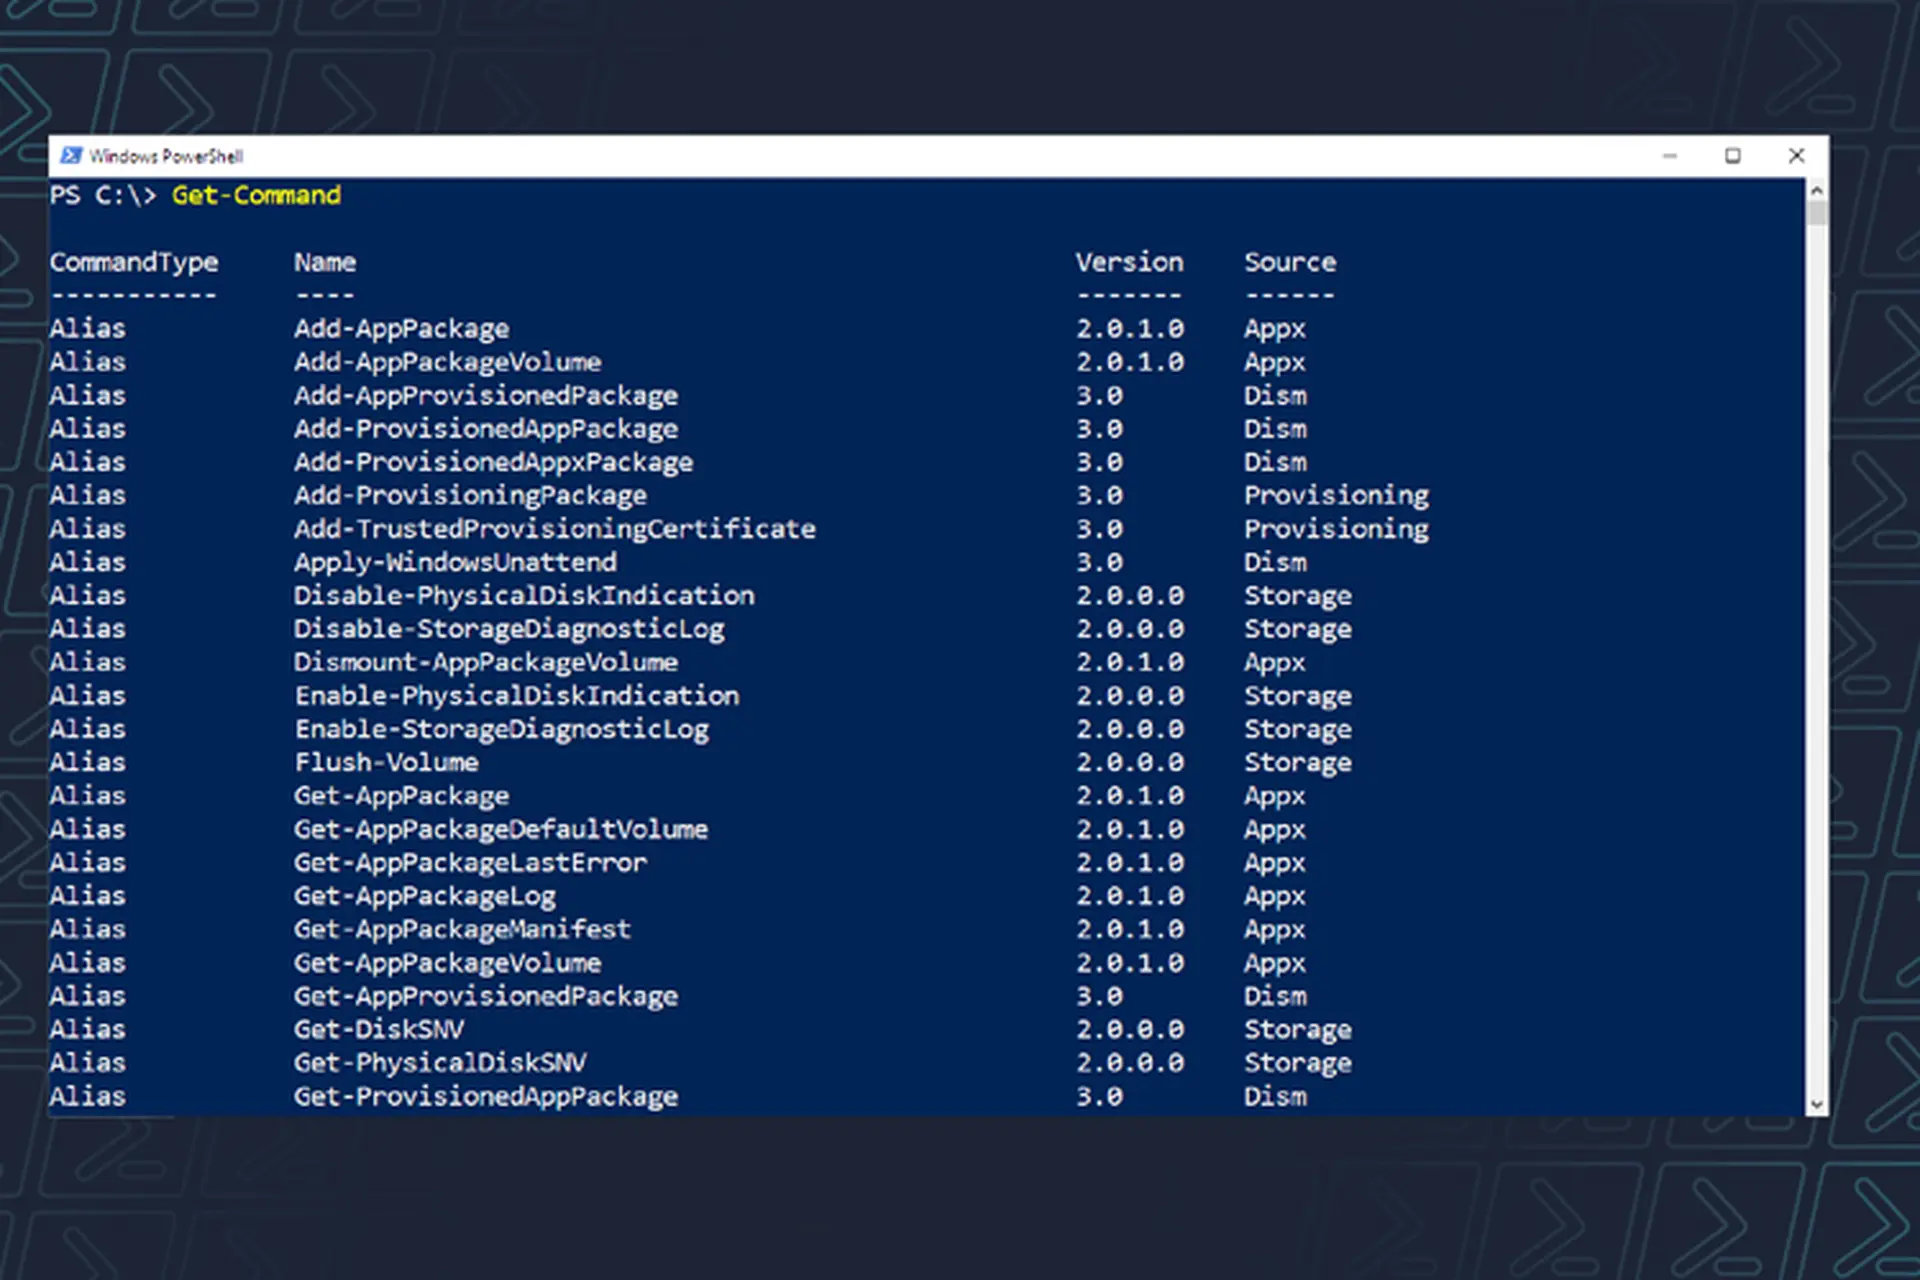This screenshot has width=1920, height=1280.
Task: Click the Add-TrustedProvisioningCertificate entry
Action: click(x=555, y=529)
